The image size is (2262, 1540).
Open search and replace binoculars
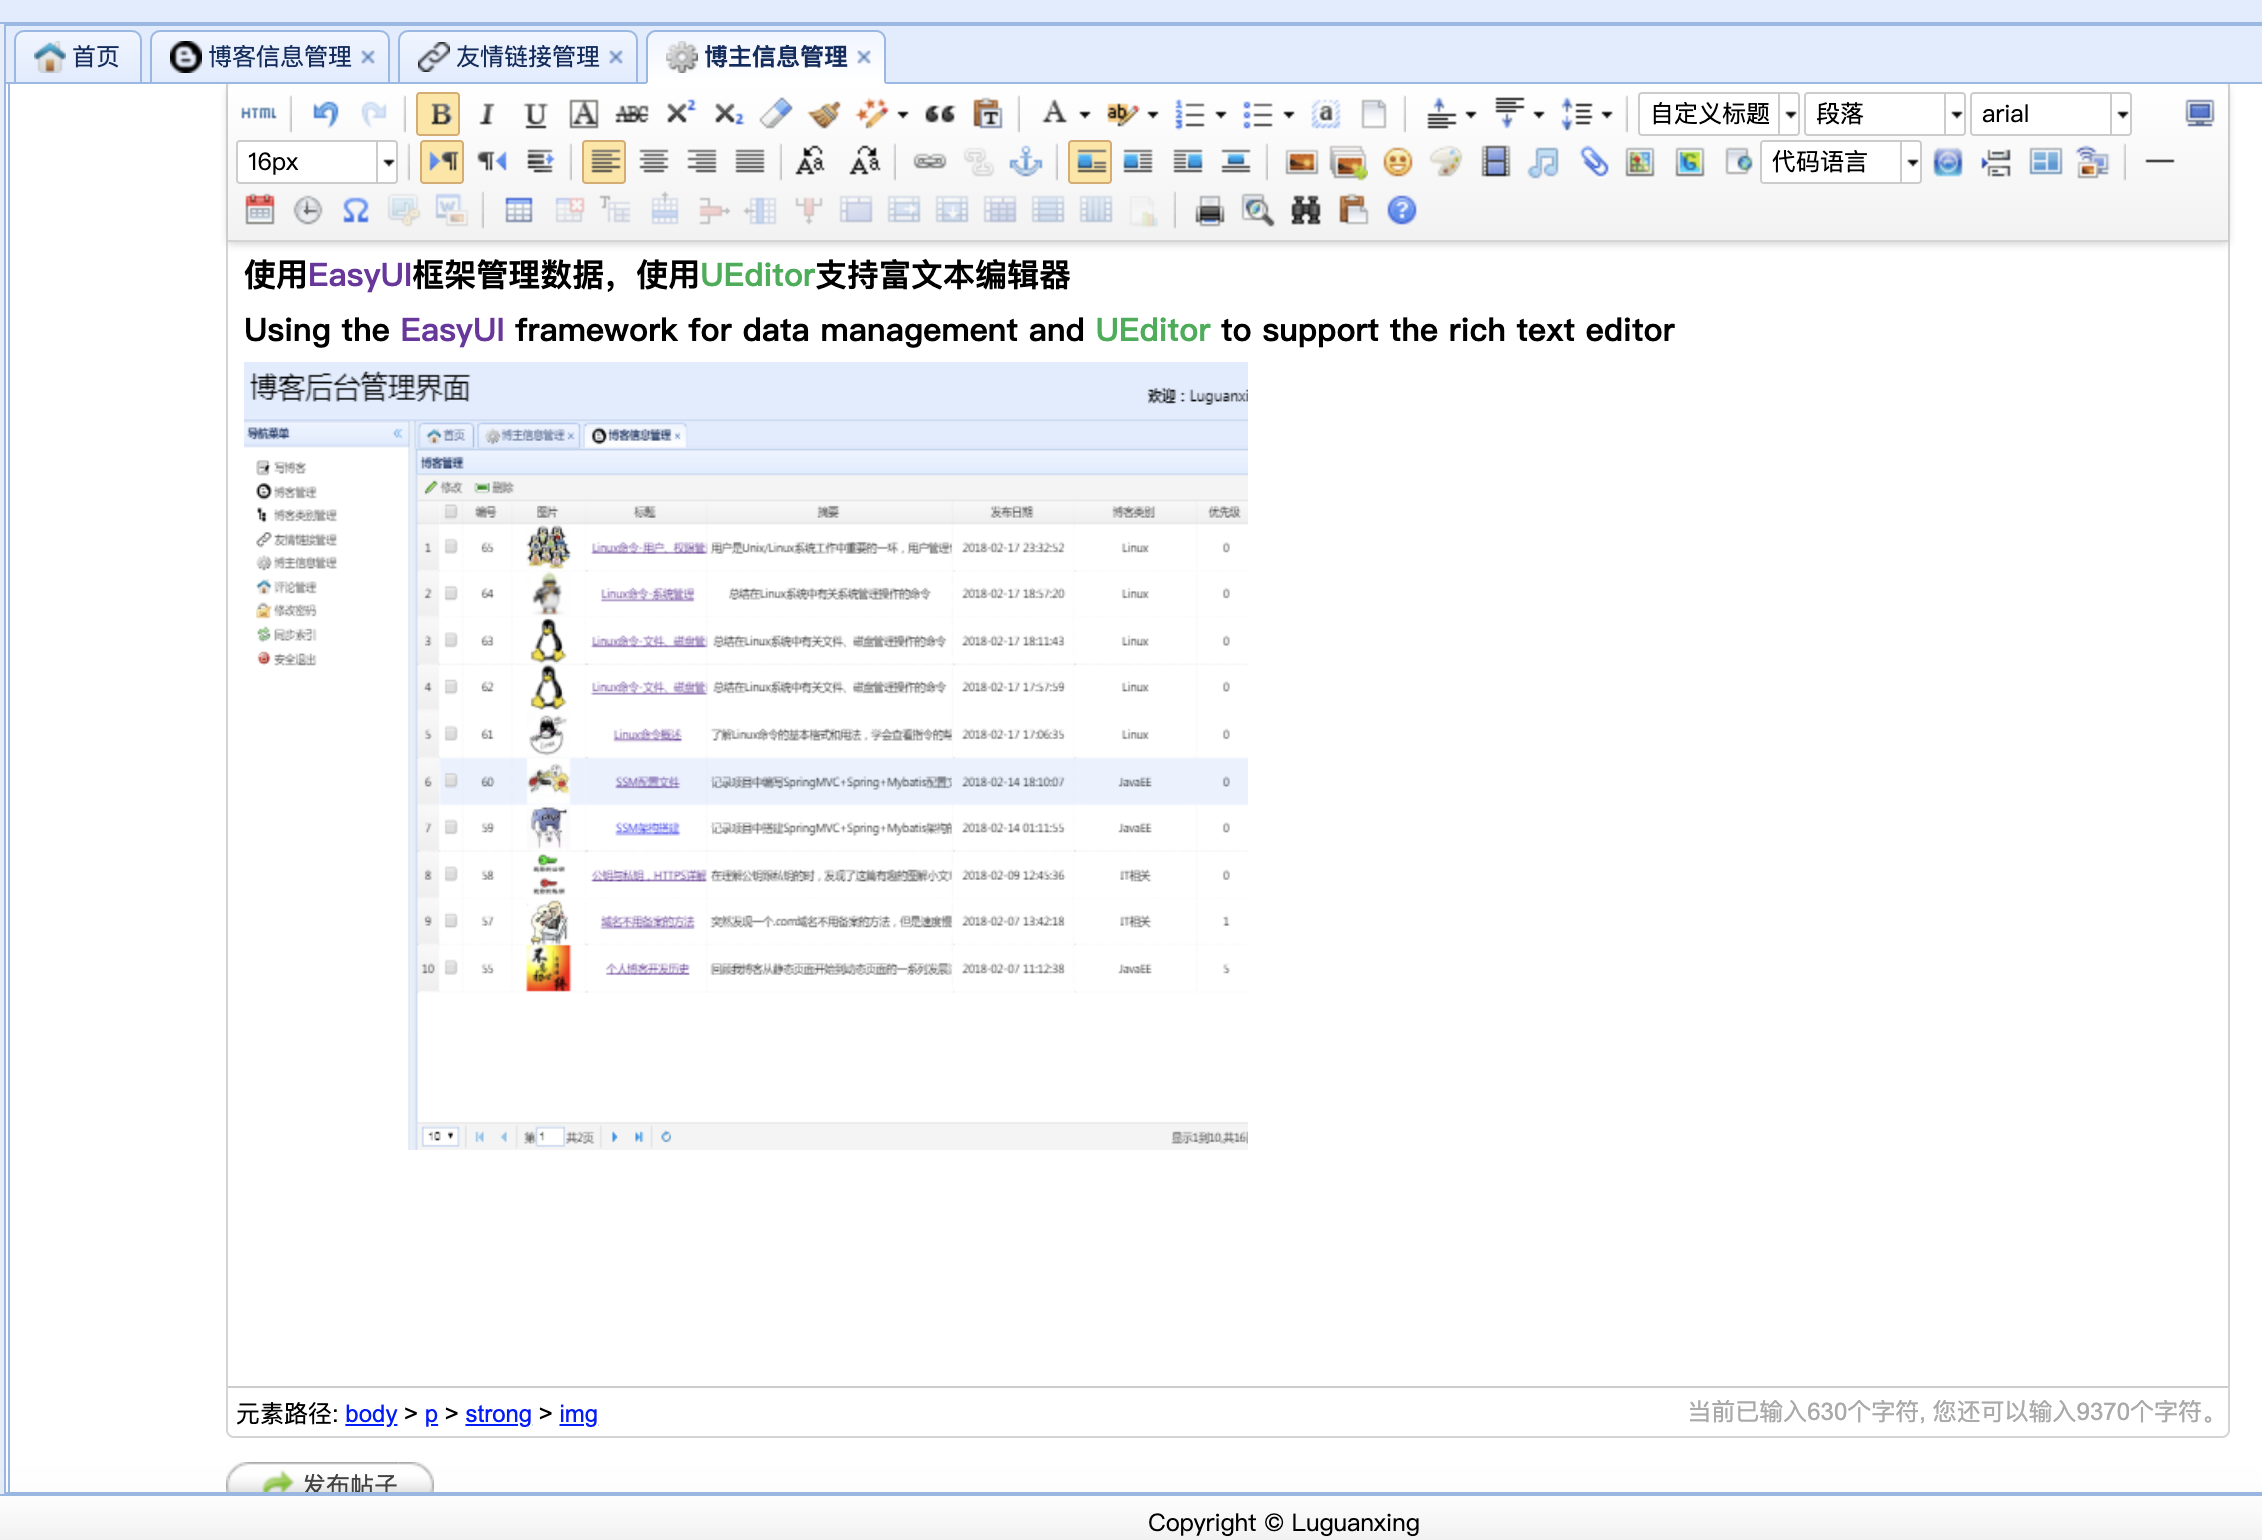pyautogui.click(x=1306, y=210)
